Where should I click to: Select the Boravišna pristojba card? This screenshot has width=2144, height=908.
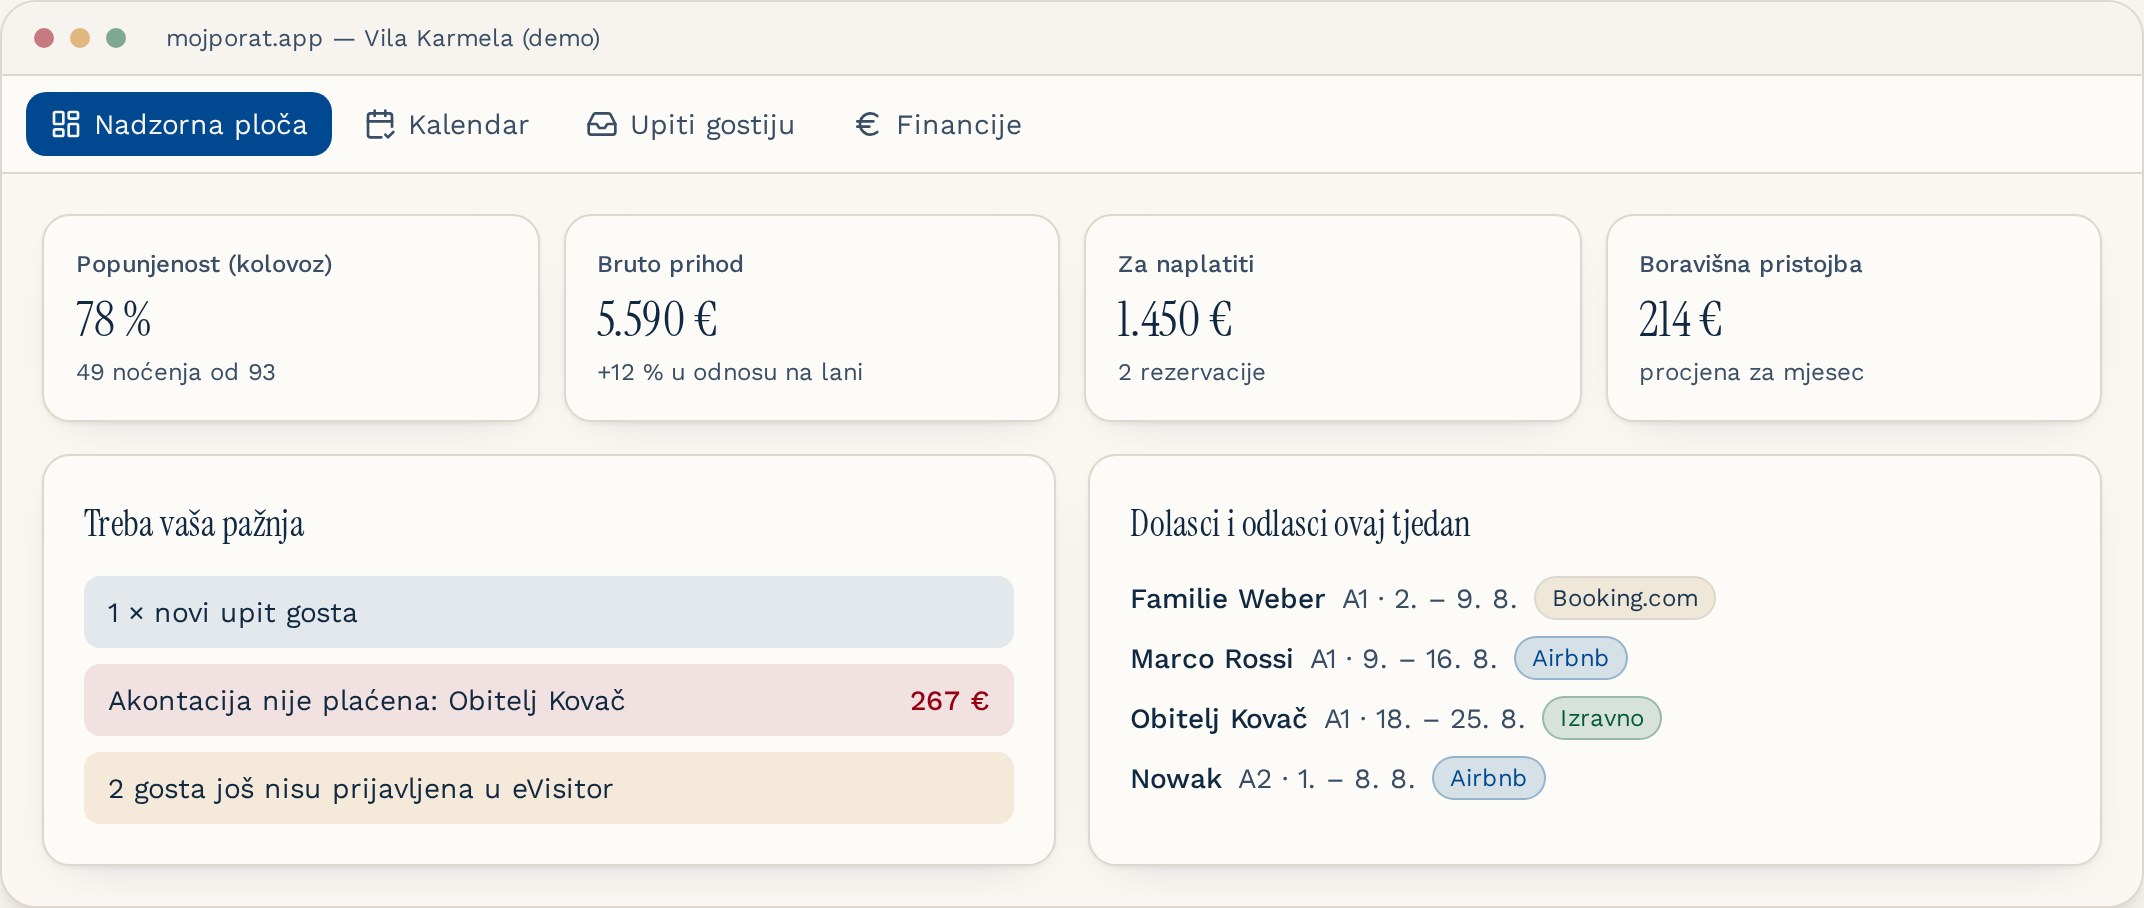click(x=1854, y=318)
